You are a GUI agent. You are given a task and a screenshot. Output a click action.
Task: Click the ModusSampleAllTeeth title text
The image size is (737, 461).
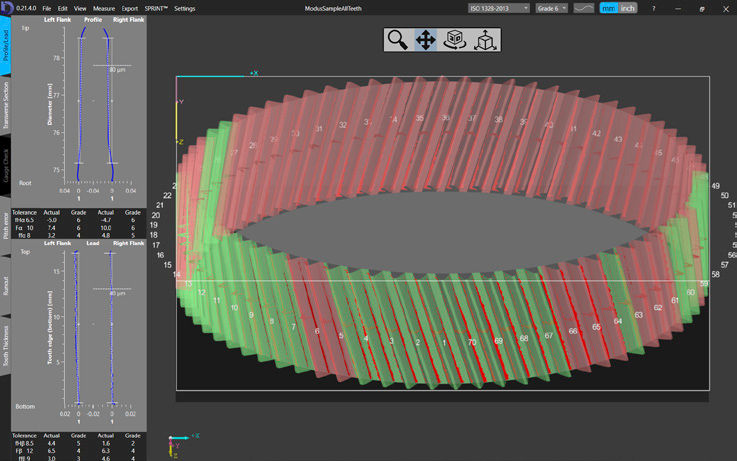[333, 8]
